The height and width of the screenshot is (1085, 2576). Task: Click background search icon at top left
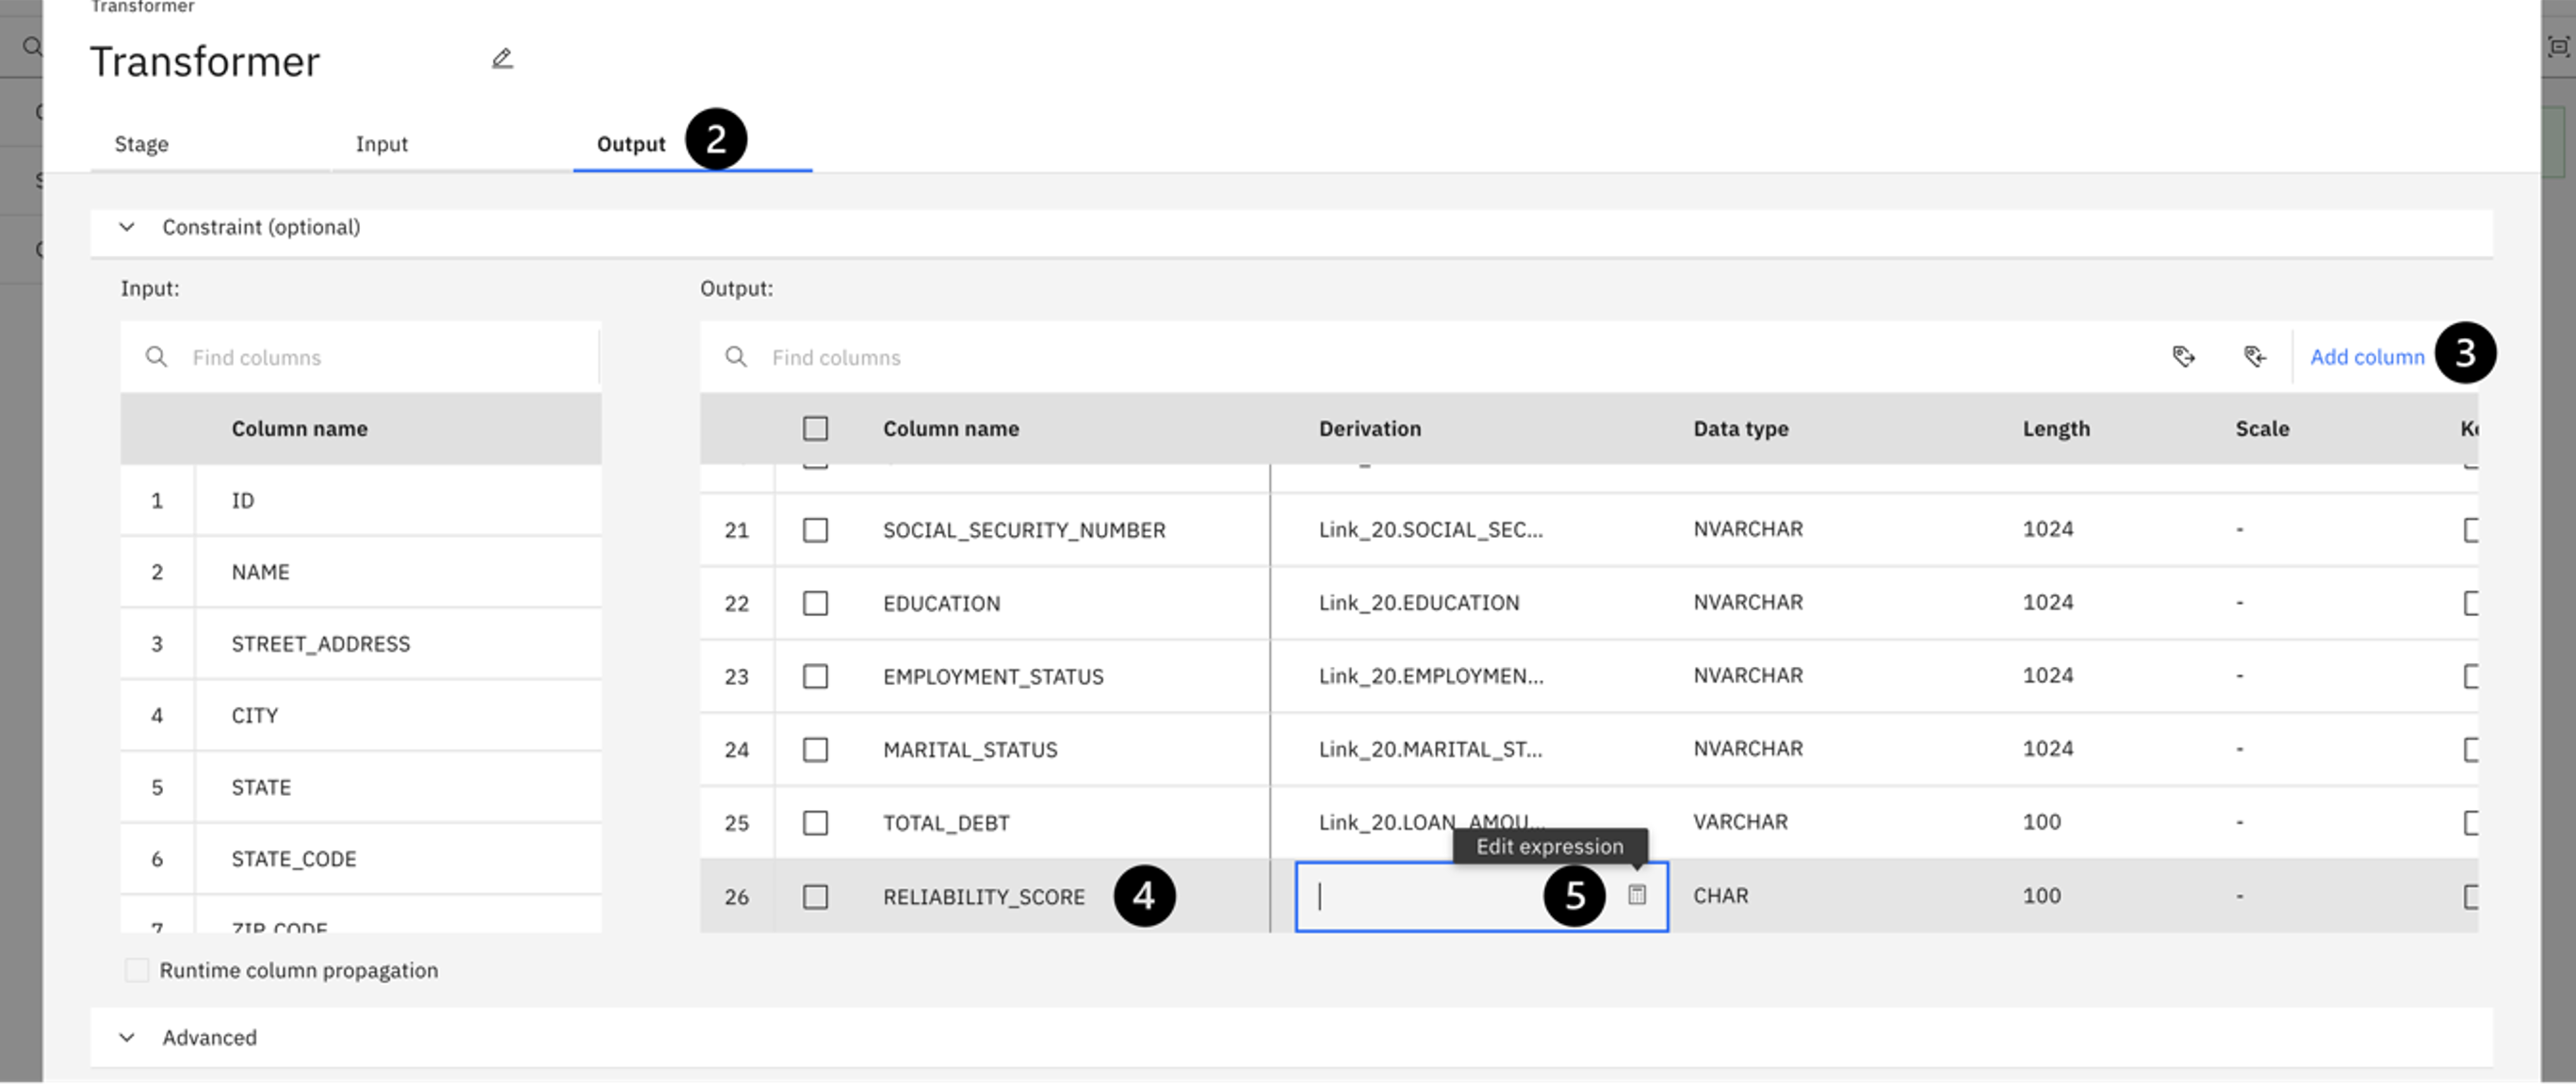click(32, 46)
